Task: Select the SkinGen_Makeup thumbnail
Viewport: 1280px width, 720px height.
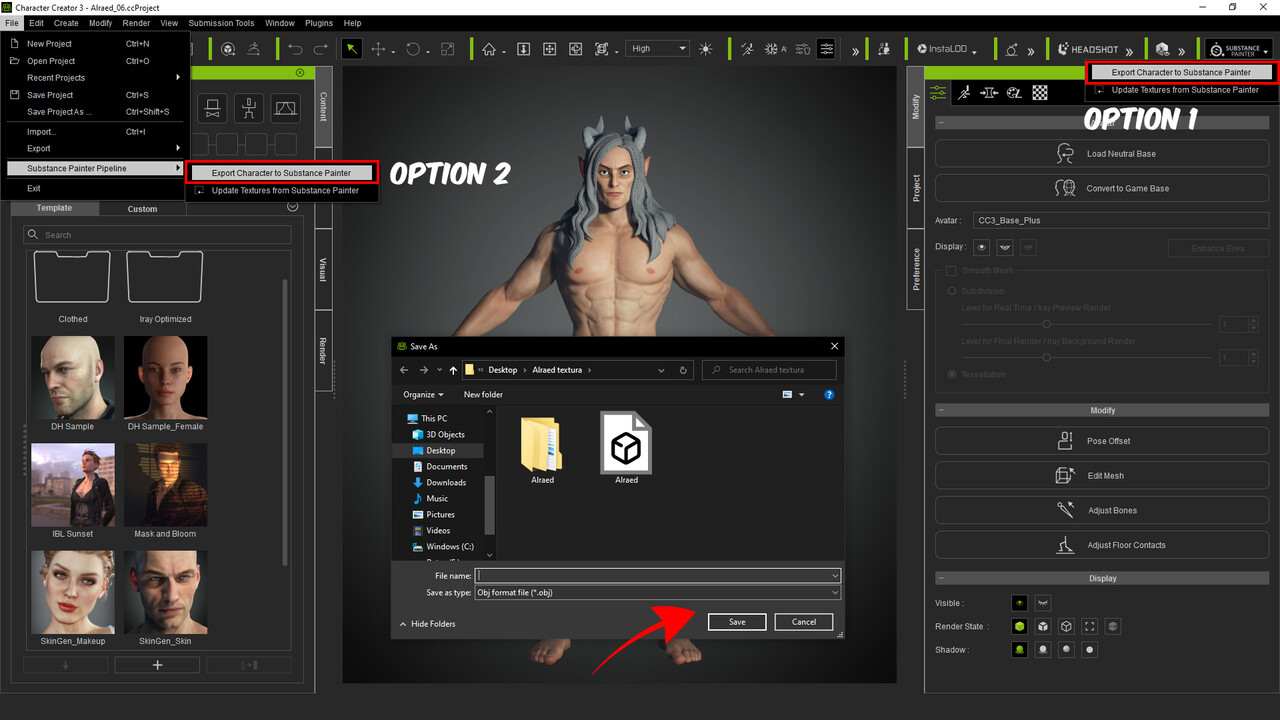Action: coord(73,593)
